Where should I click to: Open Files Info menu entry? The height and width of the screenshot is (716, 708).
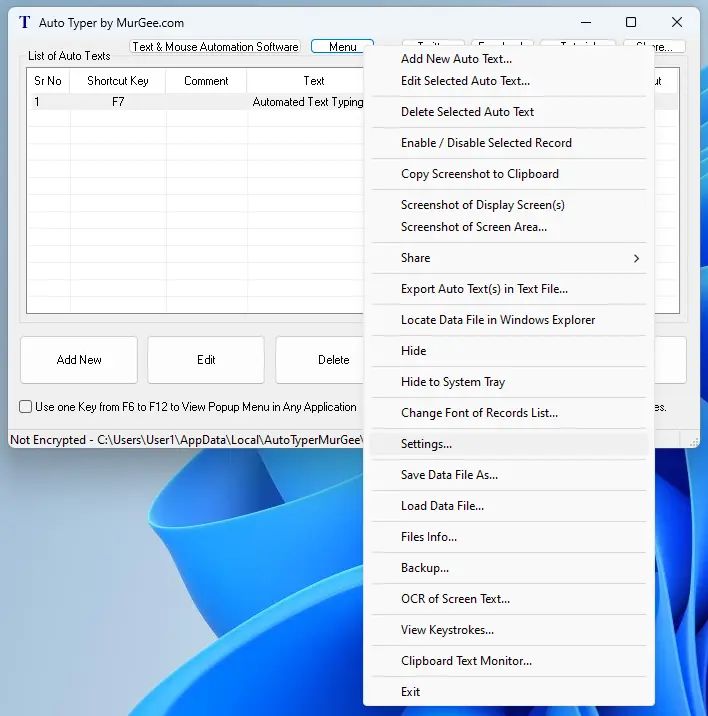pos(509,537)
